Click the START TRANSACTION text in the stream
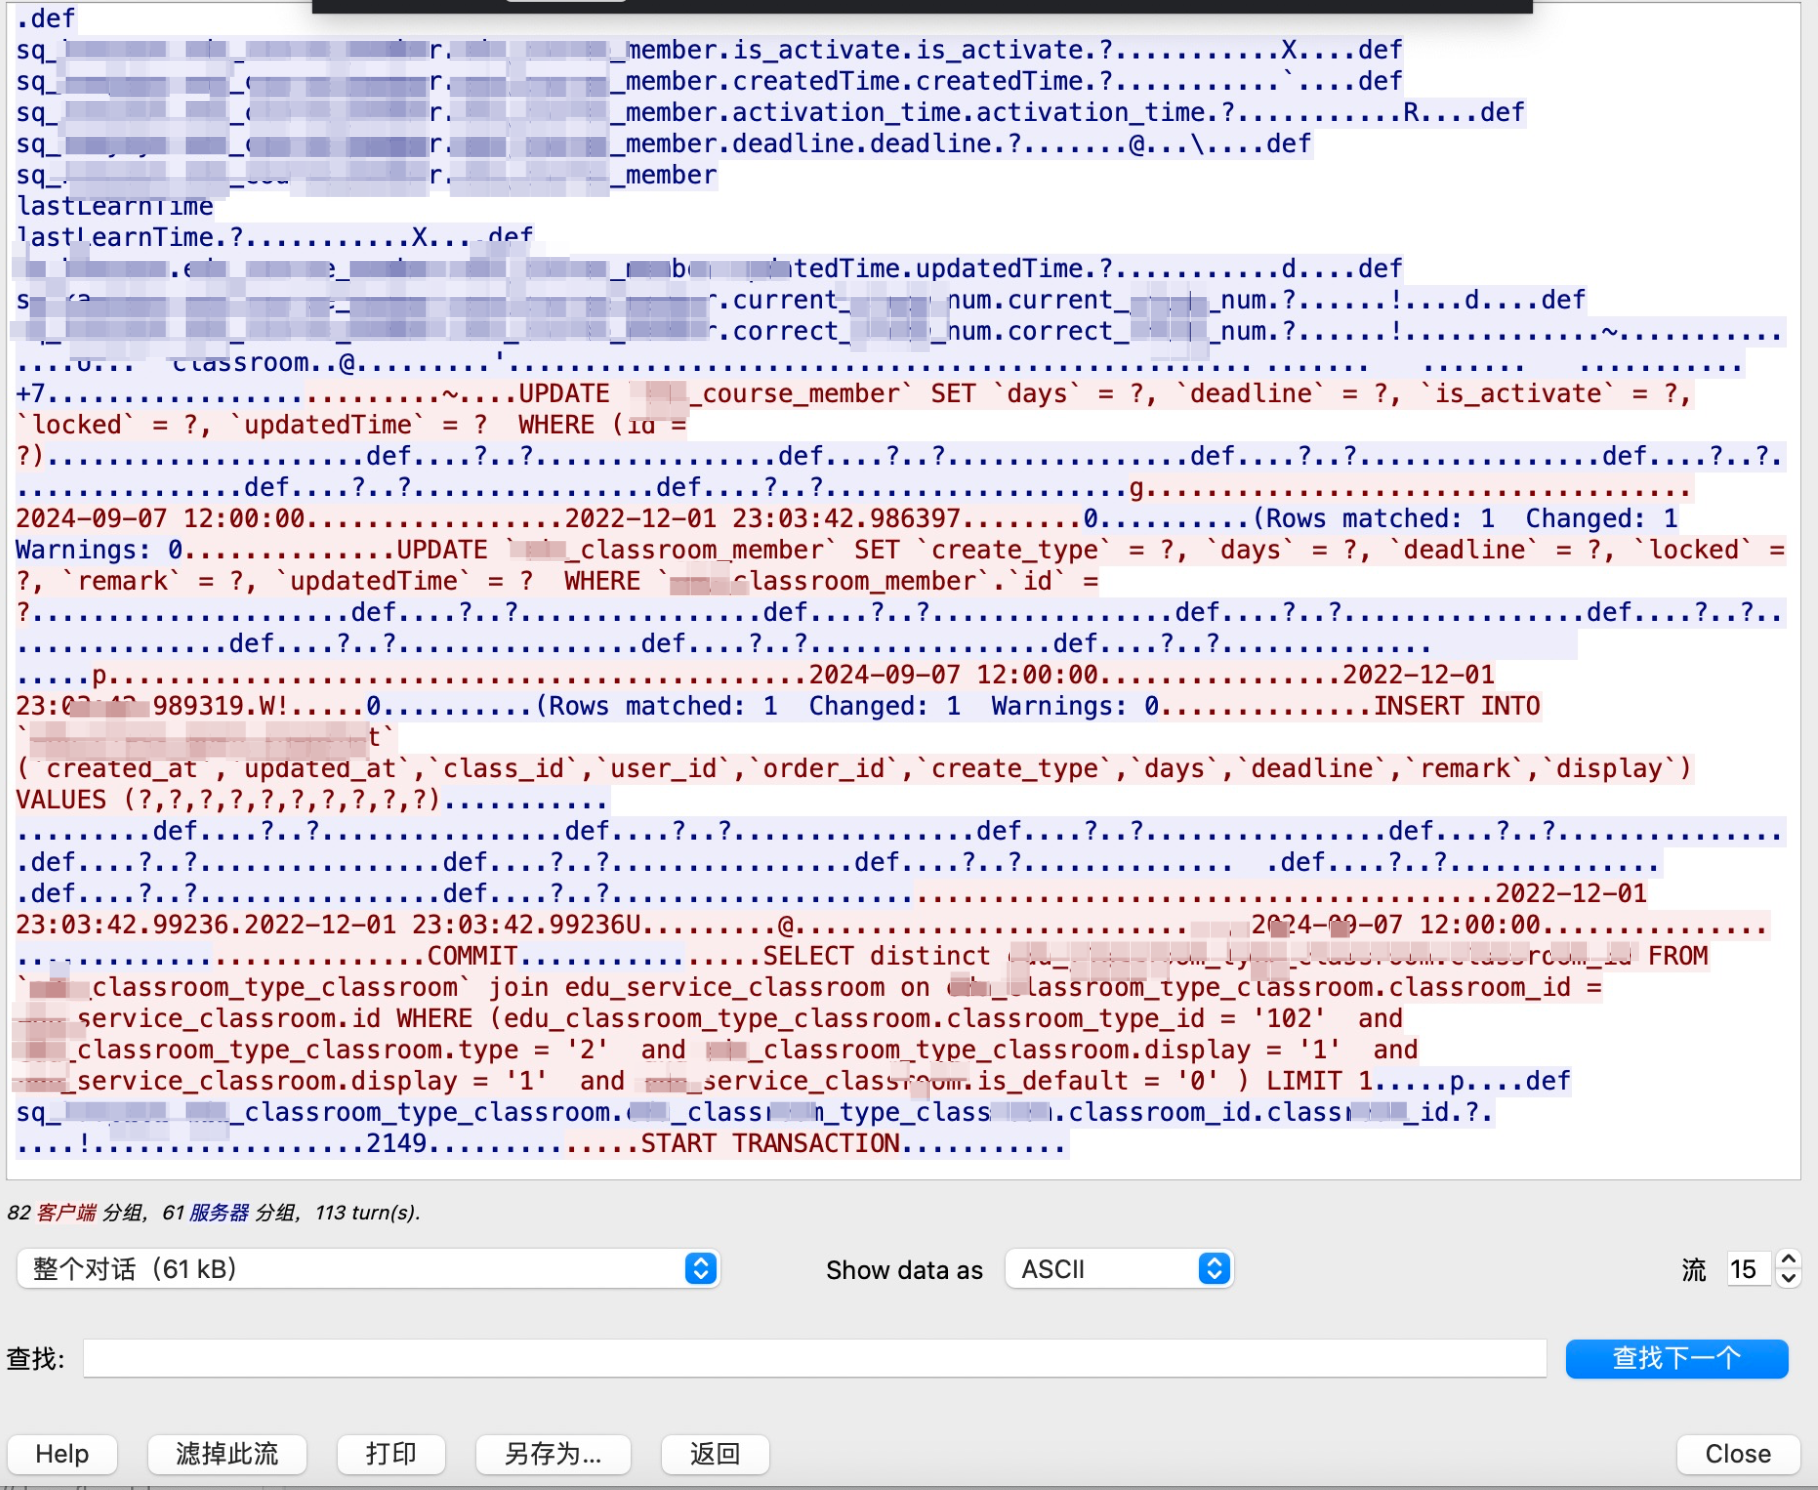This screenshot has height=1490, width=1818. 770,1143
